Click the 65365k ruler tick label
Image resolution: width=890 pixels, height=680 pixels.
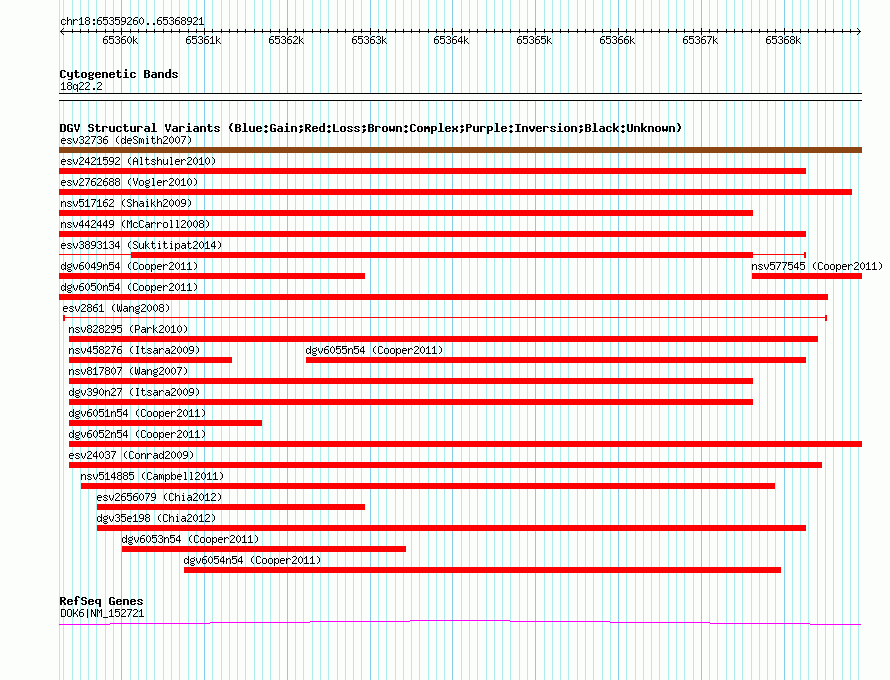tap(534, 40)
